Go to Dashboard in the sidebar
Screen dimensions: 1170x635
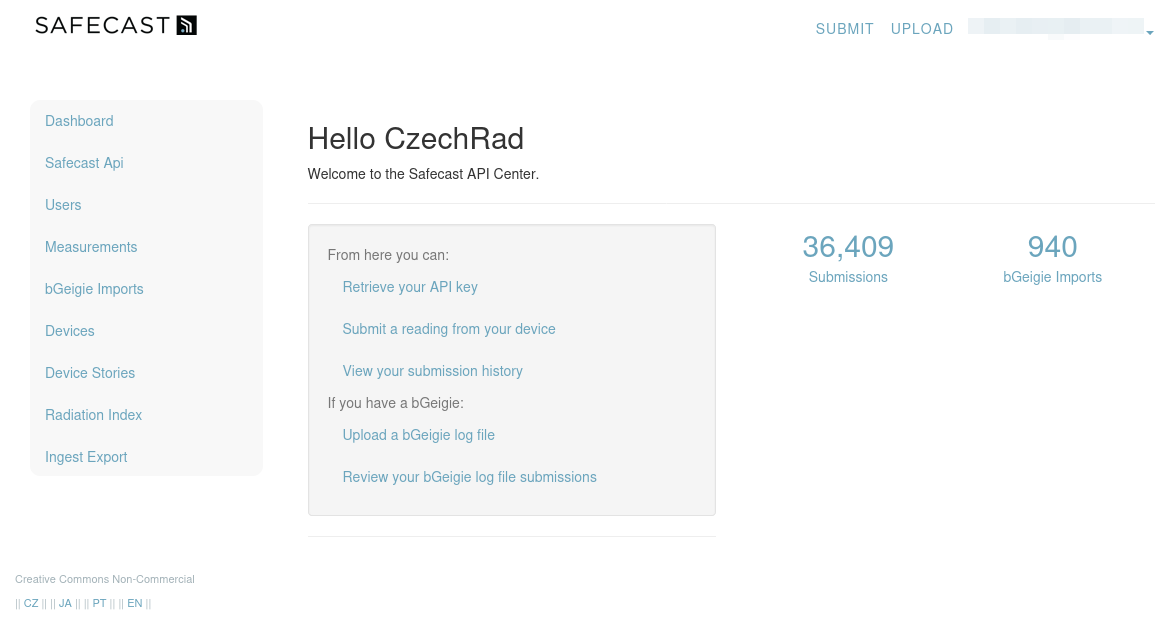click(79, 121)
